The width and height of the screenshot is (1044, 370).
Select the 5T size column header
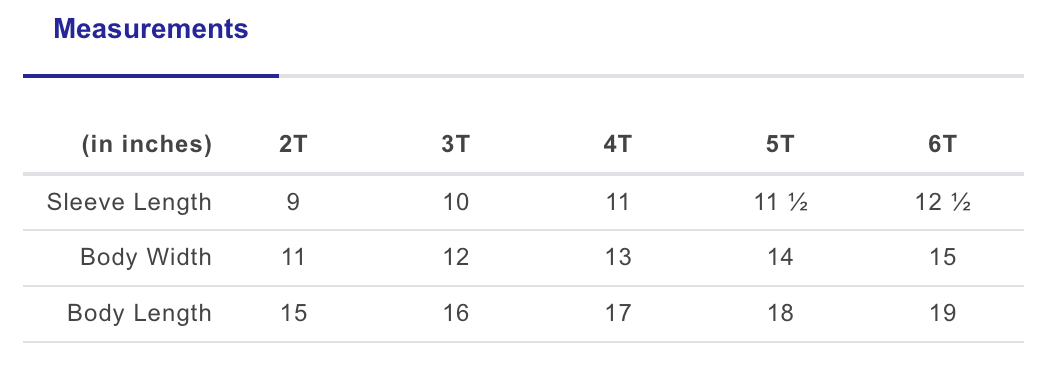(780, 144)
